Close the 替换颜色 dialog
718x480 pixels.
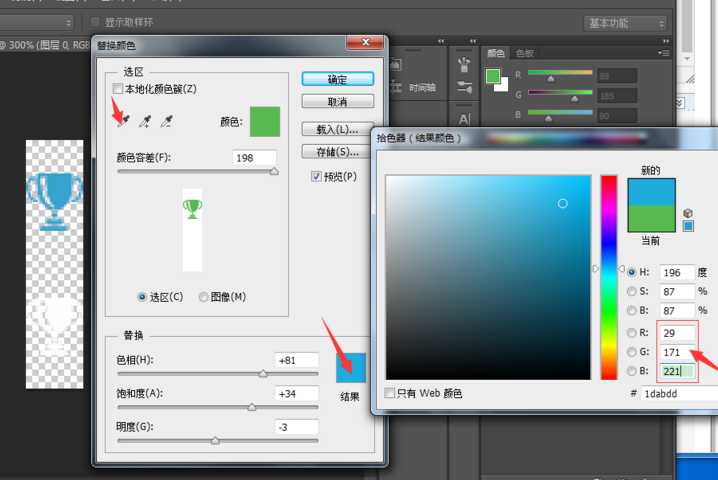(365, 43)
